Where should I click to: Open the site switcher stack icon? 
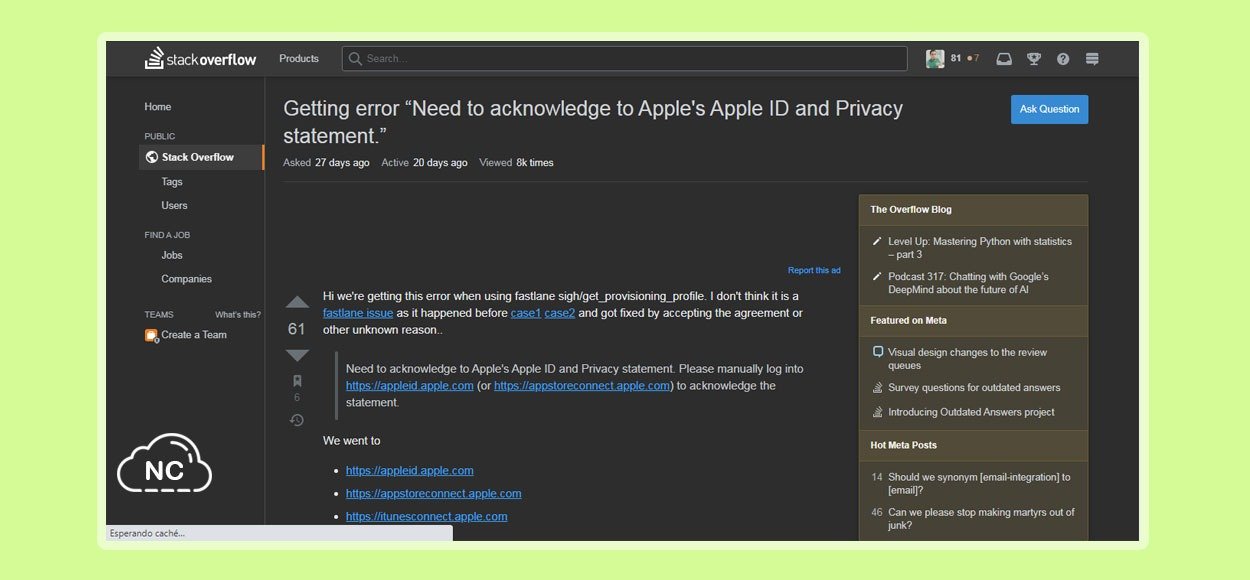point(1092,59)
